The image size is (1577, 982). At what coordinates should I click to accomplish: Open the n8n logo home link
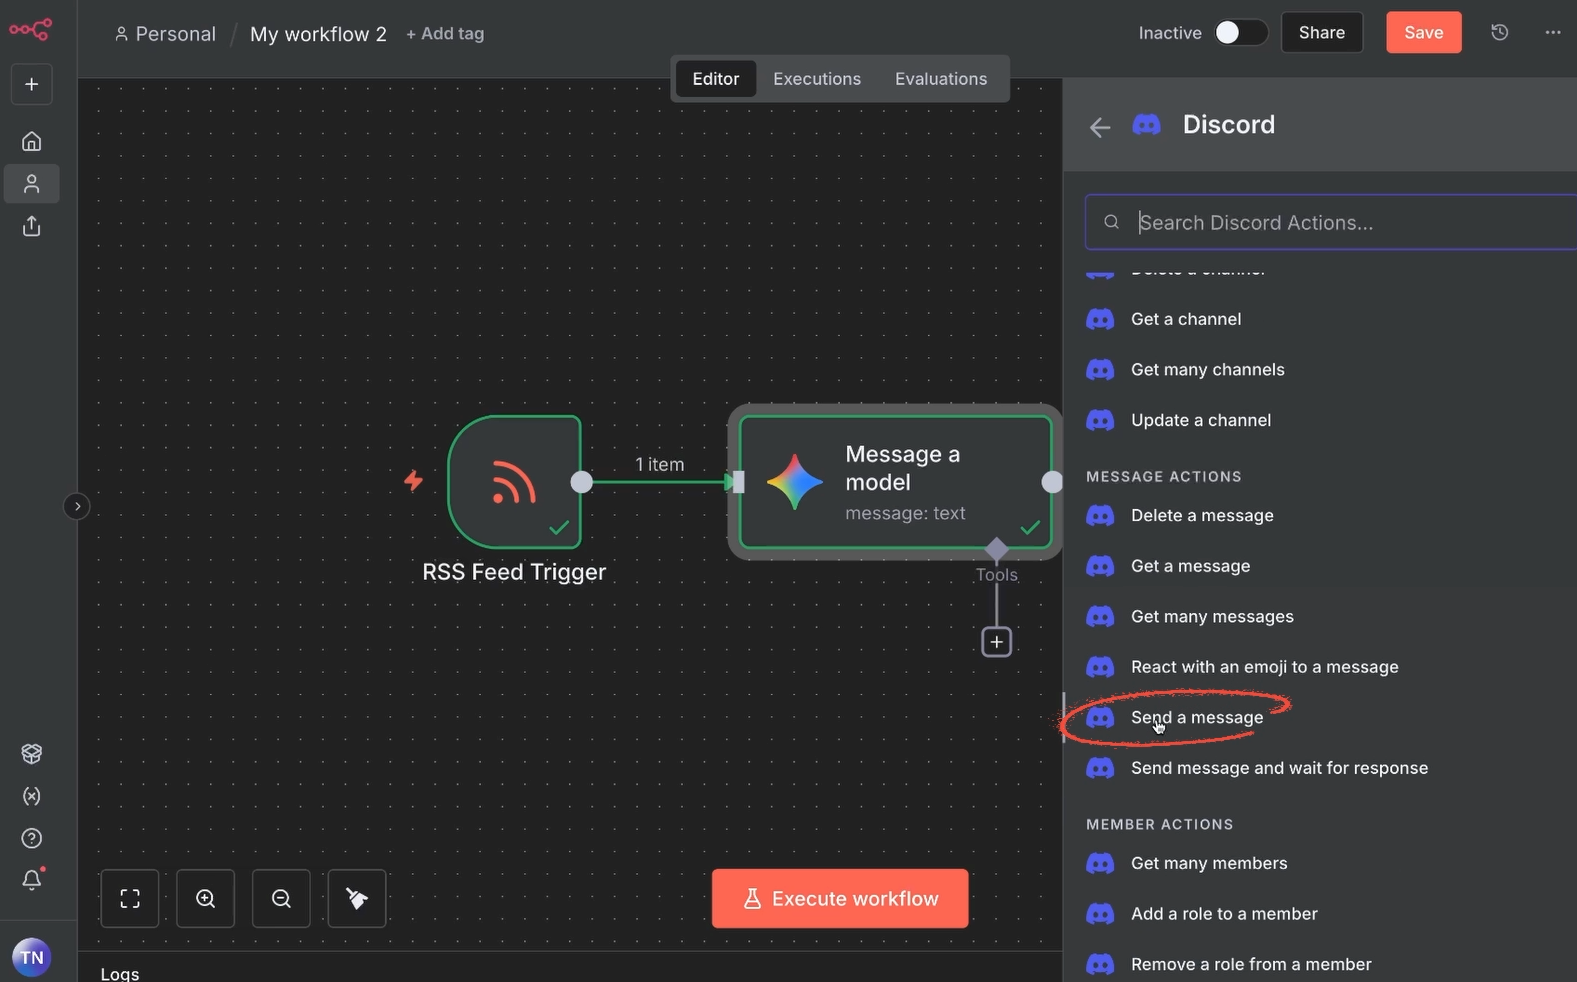[30, 30]
